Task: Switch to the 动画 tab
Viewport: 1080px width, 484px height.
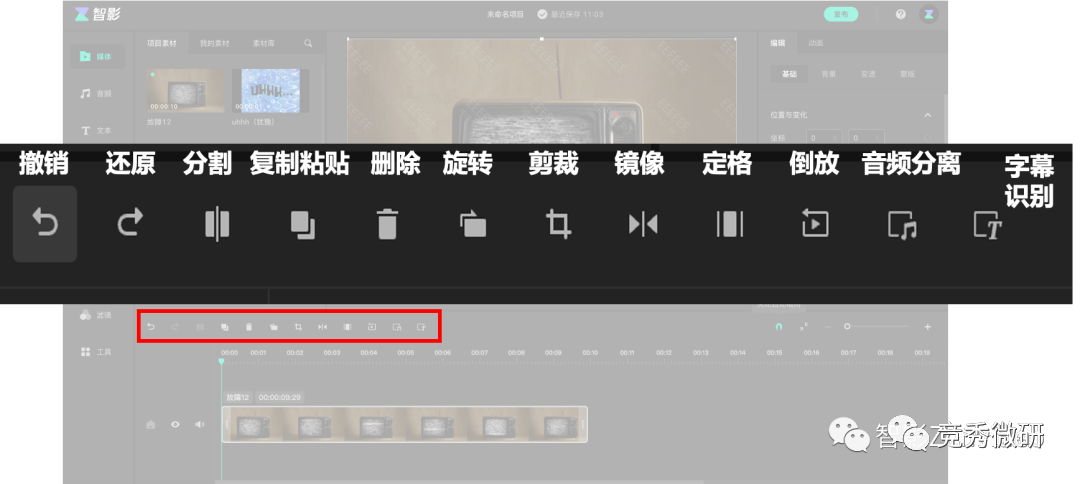Action: (816, 44)
